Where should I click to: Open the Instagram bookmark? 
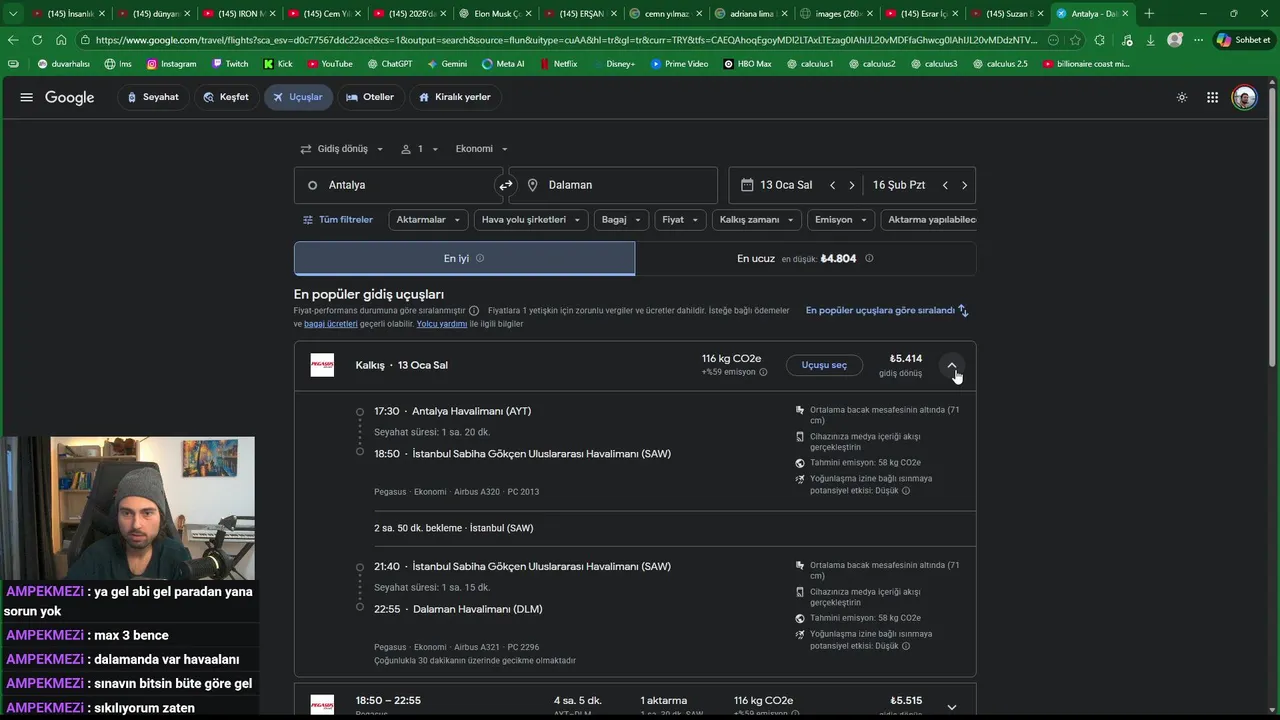[x=171, y=64]
